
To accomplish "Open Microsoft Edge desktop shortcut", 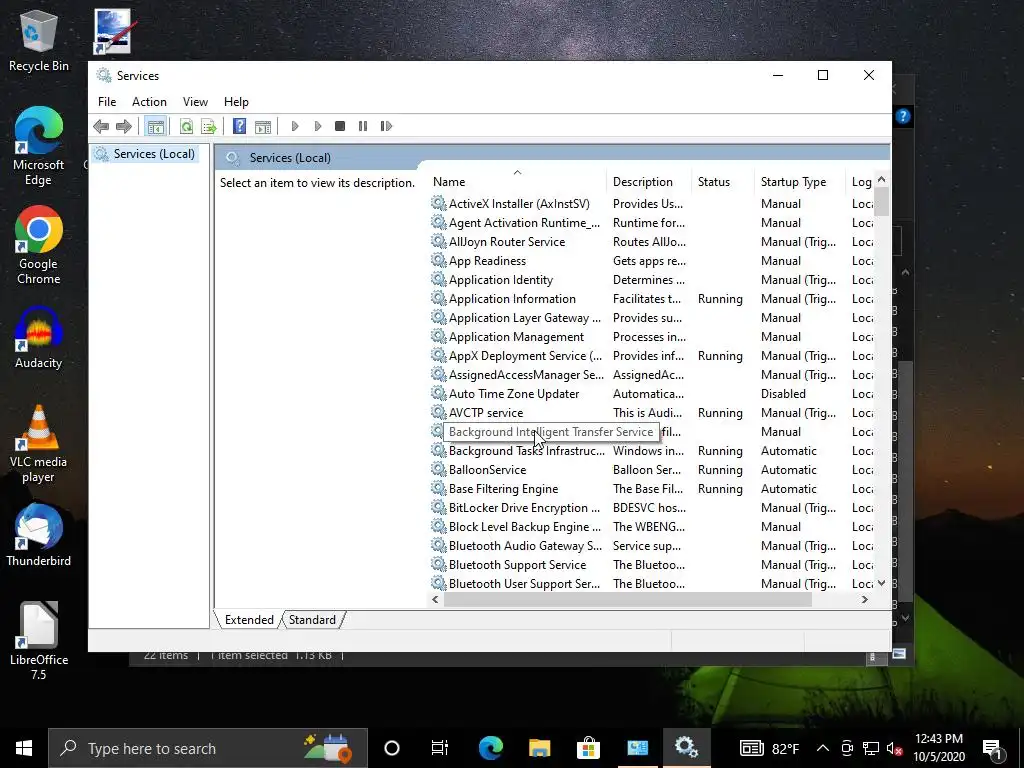I will point(39,148).
